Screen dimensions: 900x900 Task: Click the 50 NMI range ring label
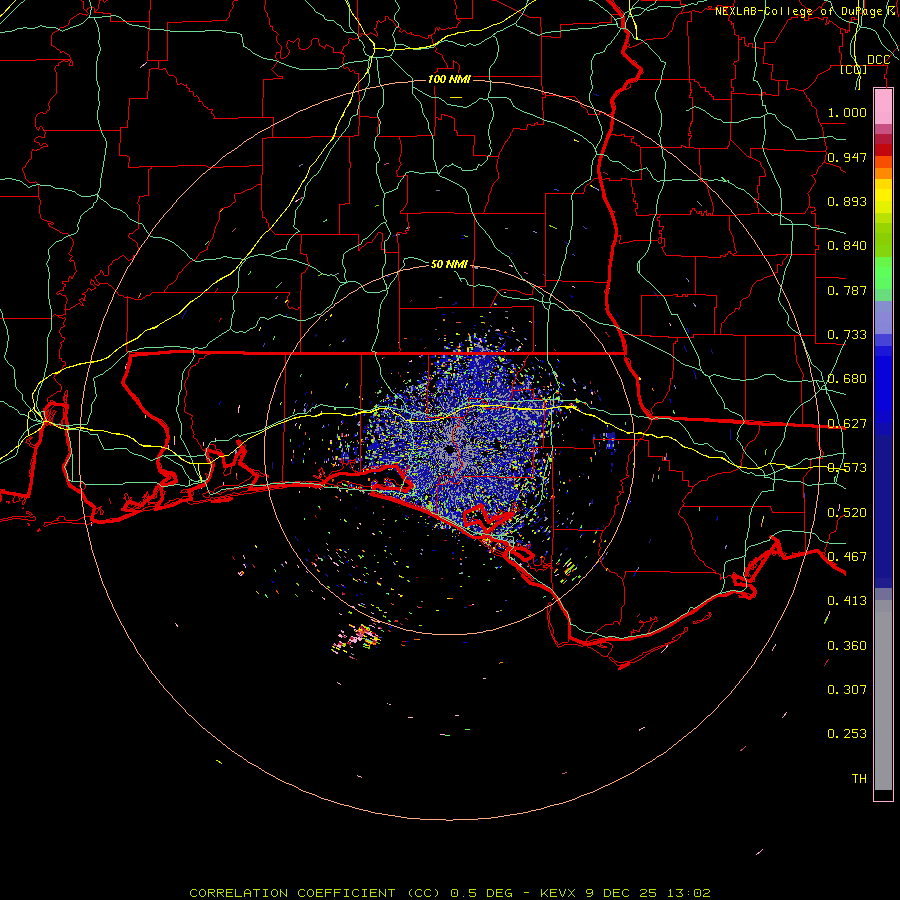click(449, 263)
